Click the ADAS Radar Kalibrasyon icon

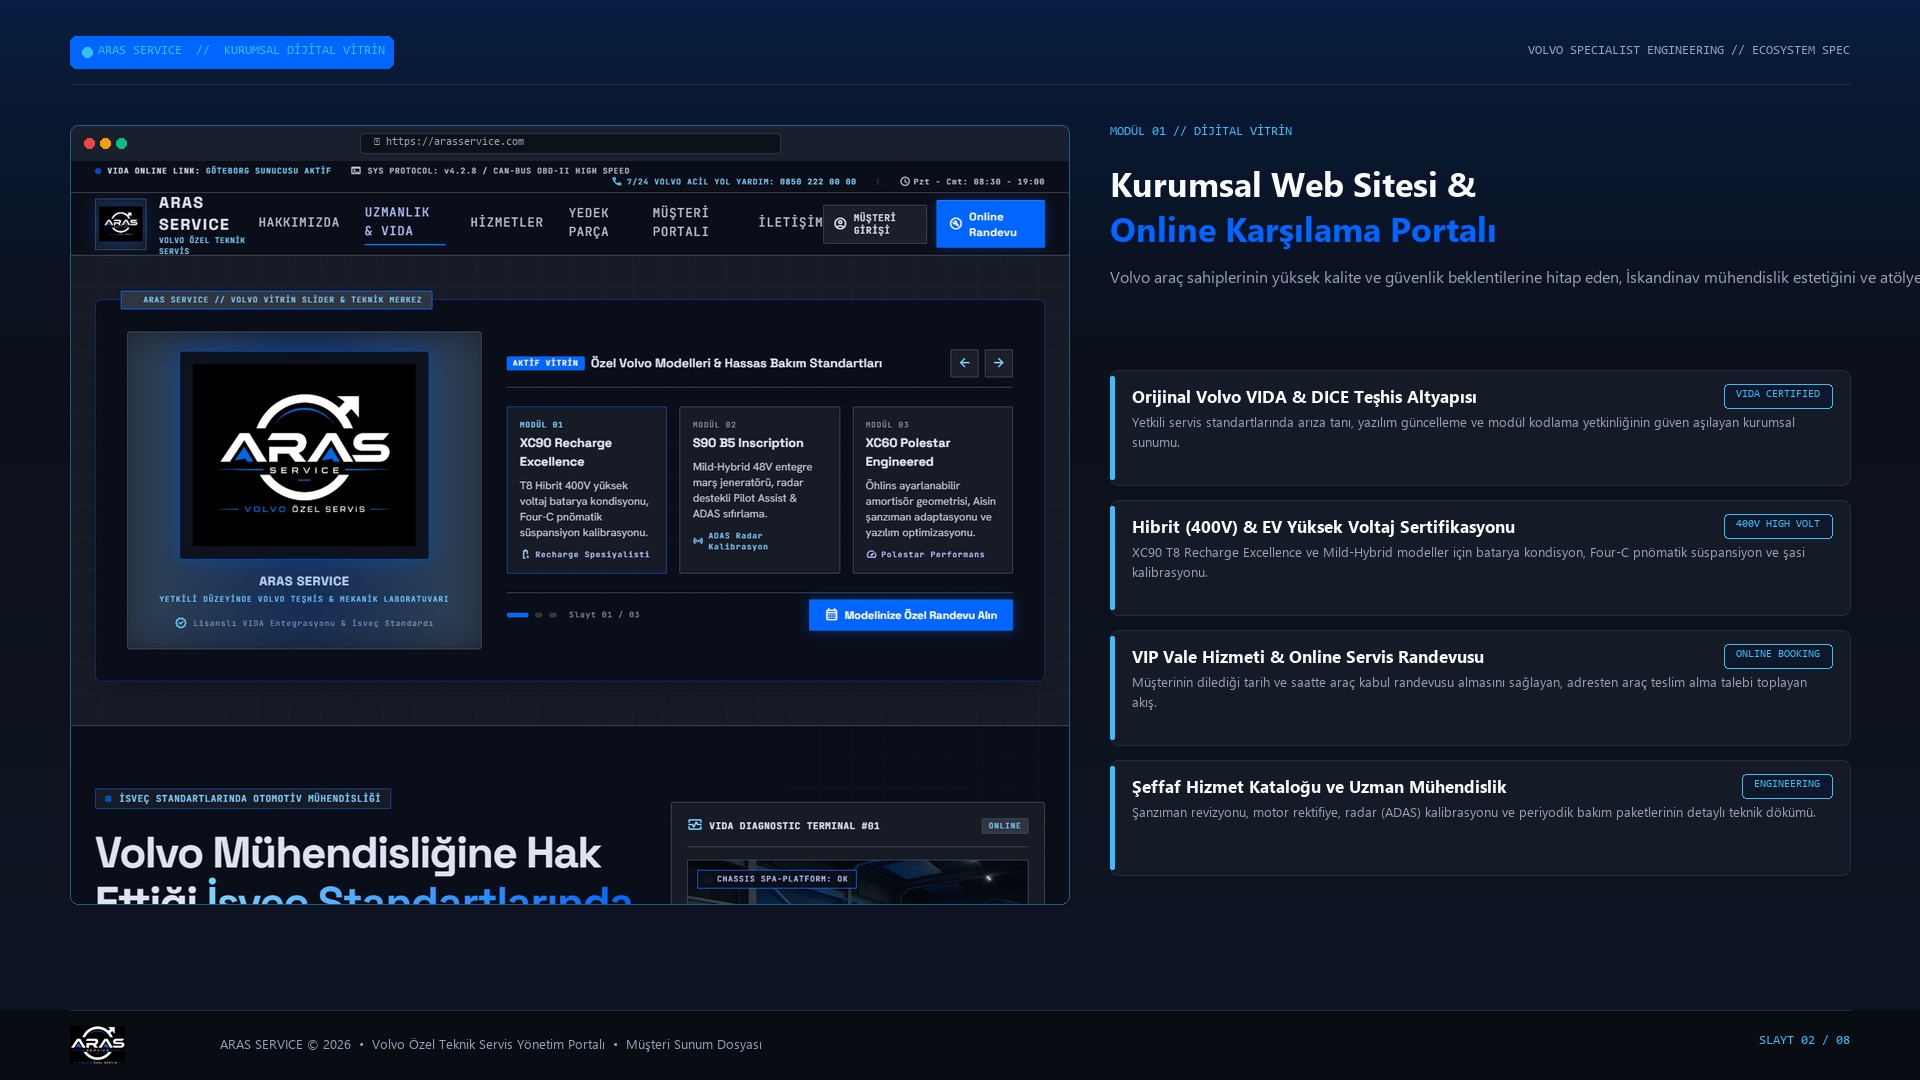[x=698, y=541]
